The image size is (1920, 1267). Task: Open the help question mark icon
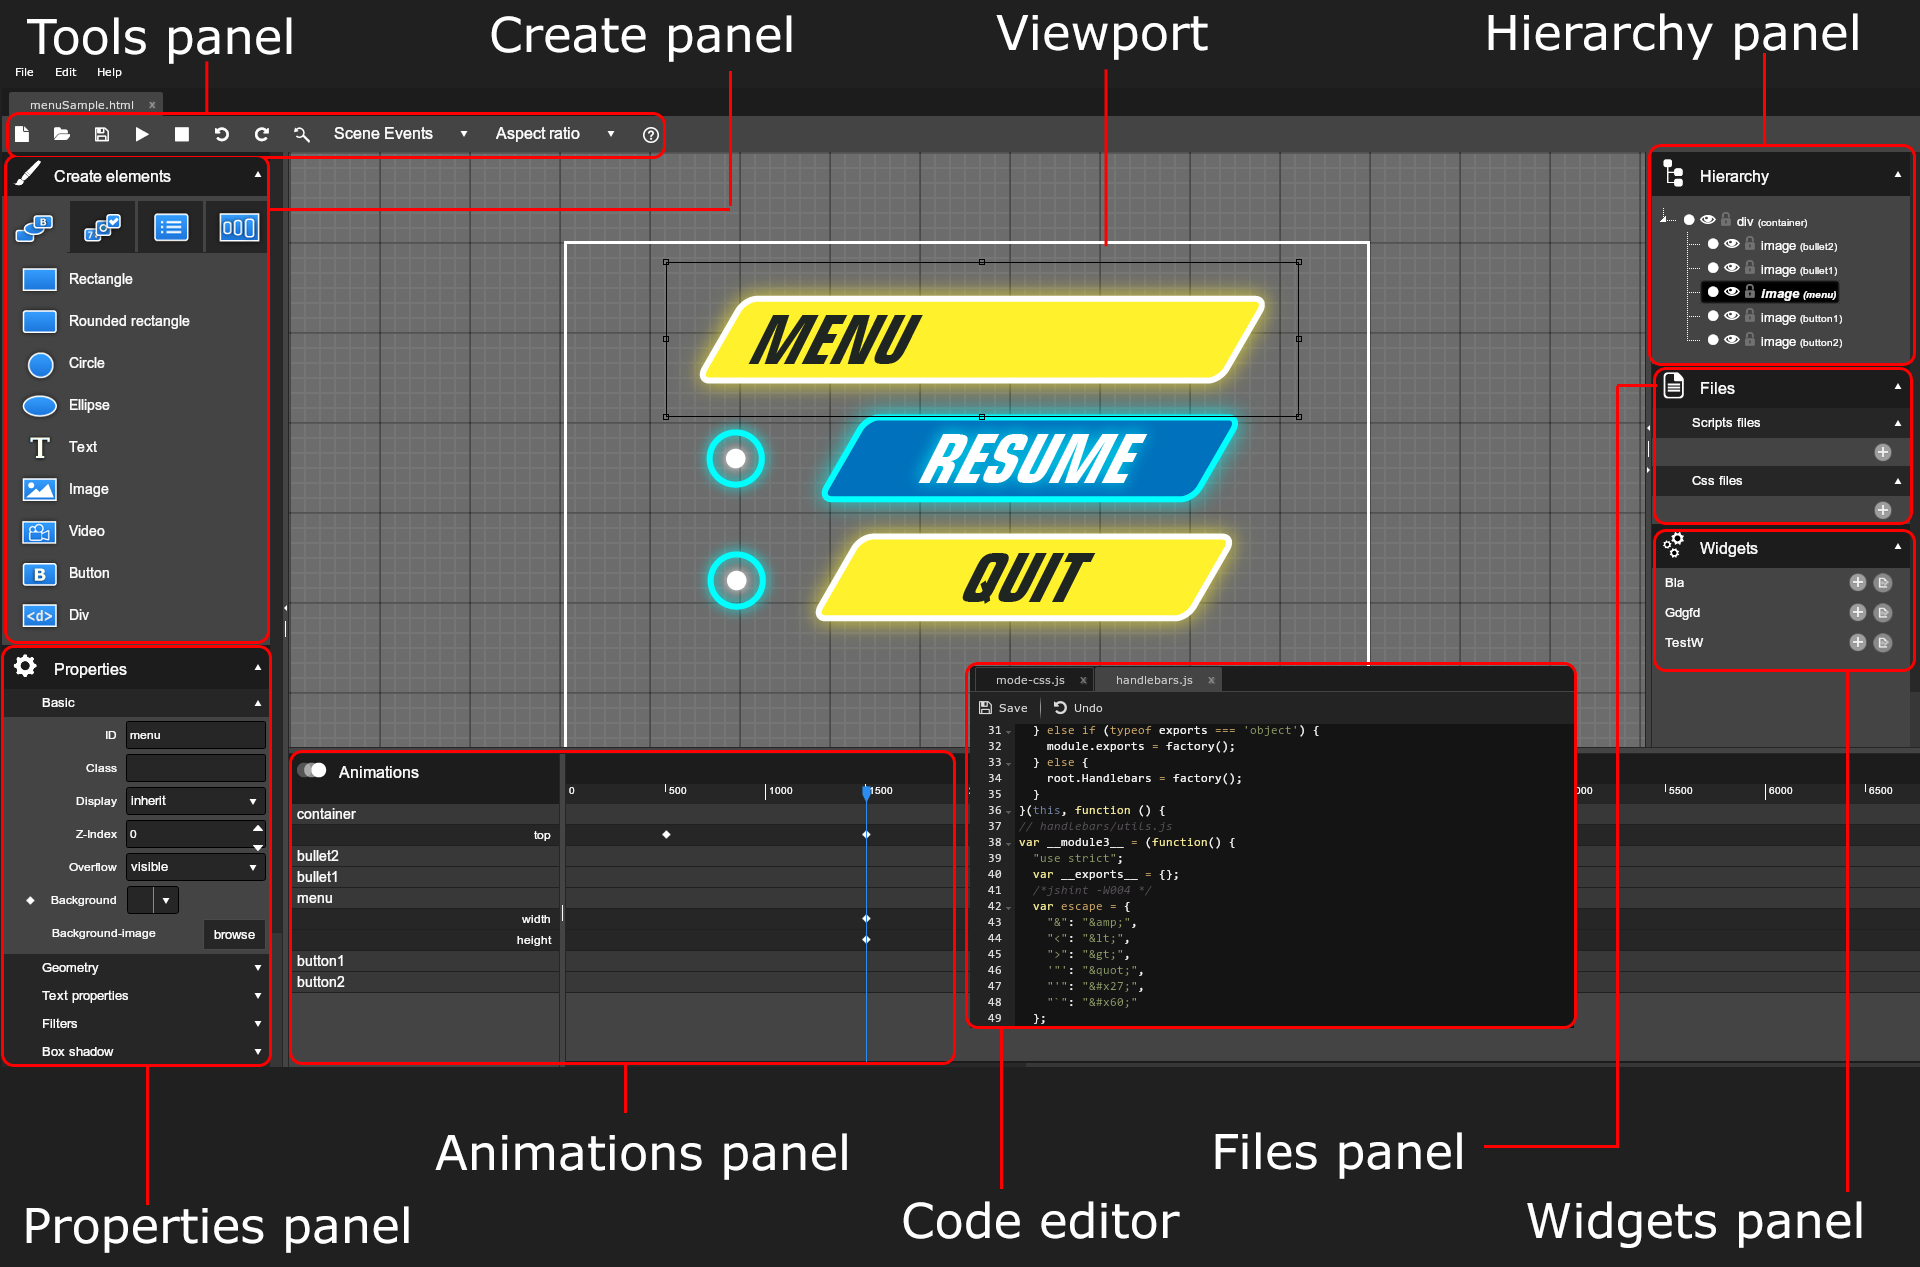click(651, 135)
